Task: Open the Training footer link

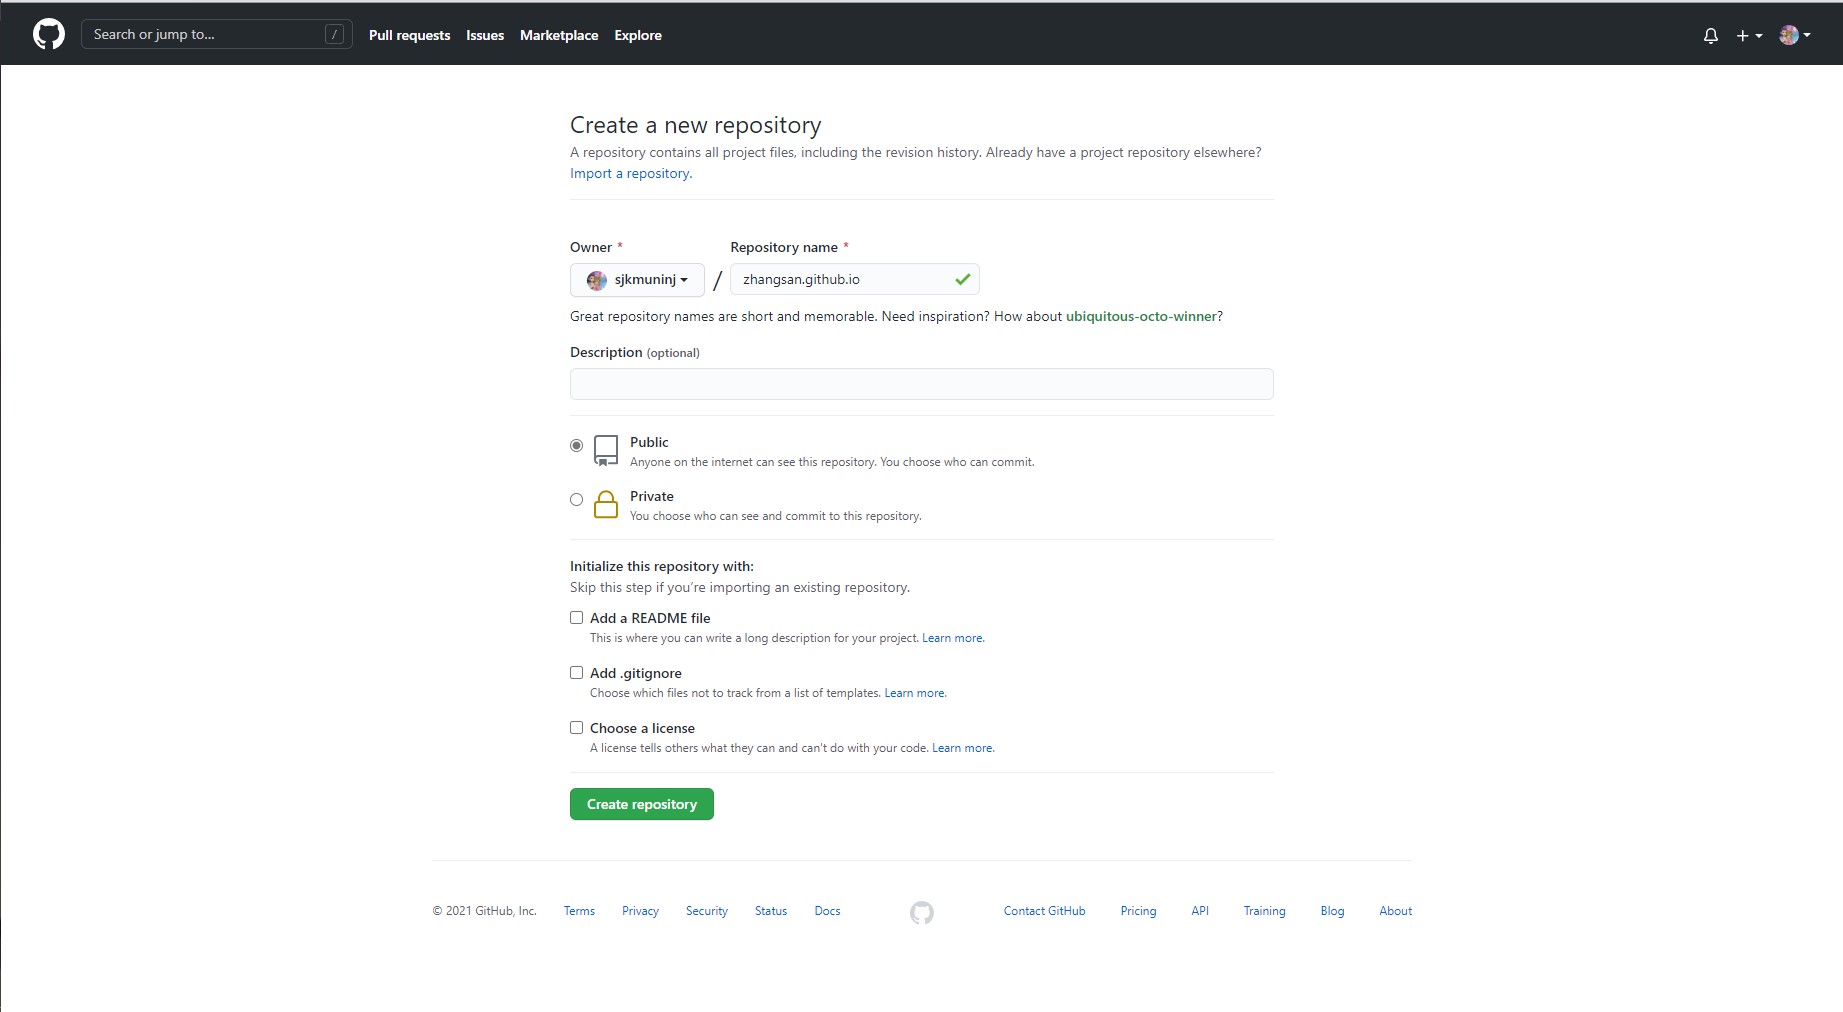Action: pyautogui.click(x=1264, y=911)
